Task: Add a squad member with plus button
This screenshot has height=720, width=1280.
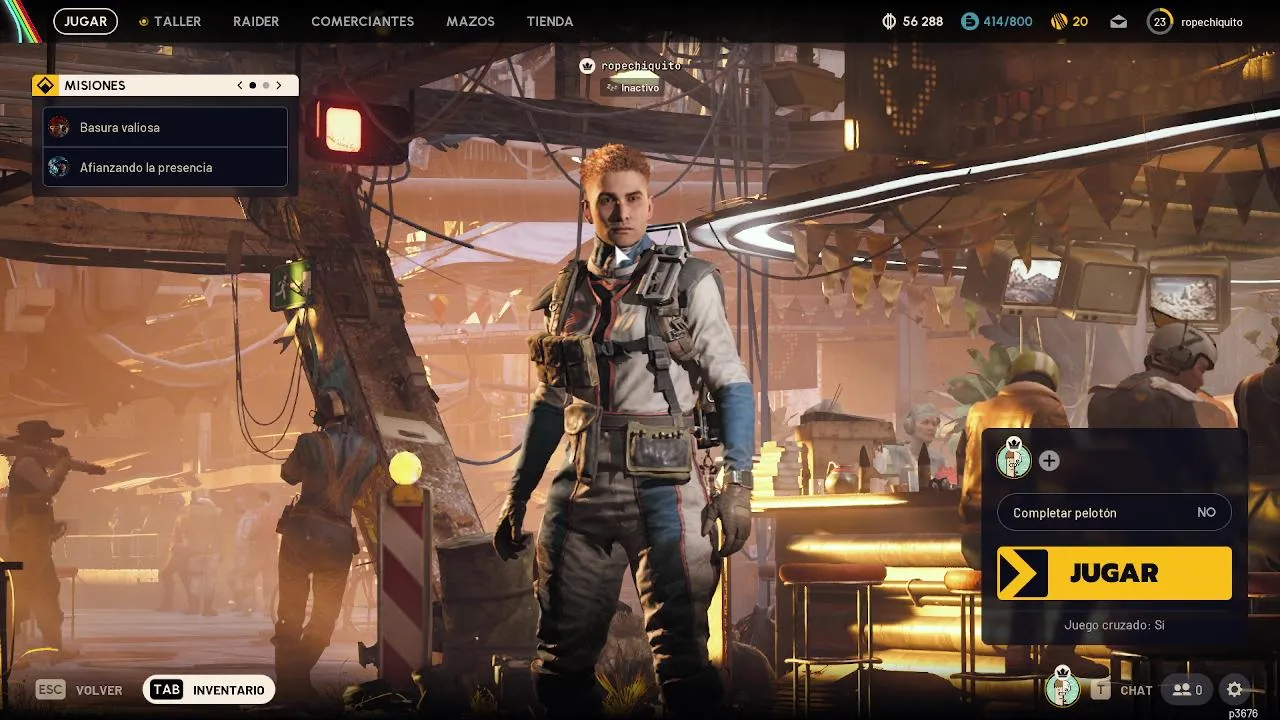Action: [1049, 461]
